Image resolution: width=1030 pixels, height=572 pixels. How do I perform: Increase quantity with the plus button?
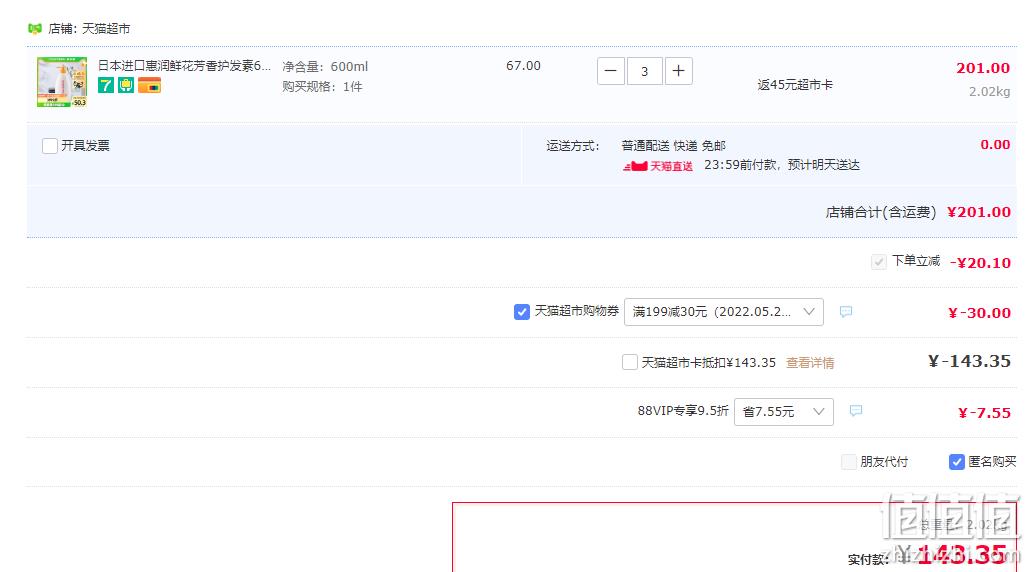pyautogui.click(x=679, y=71)
